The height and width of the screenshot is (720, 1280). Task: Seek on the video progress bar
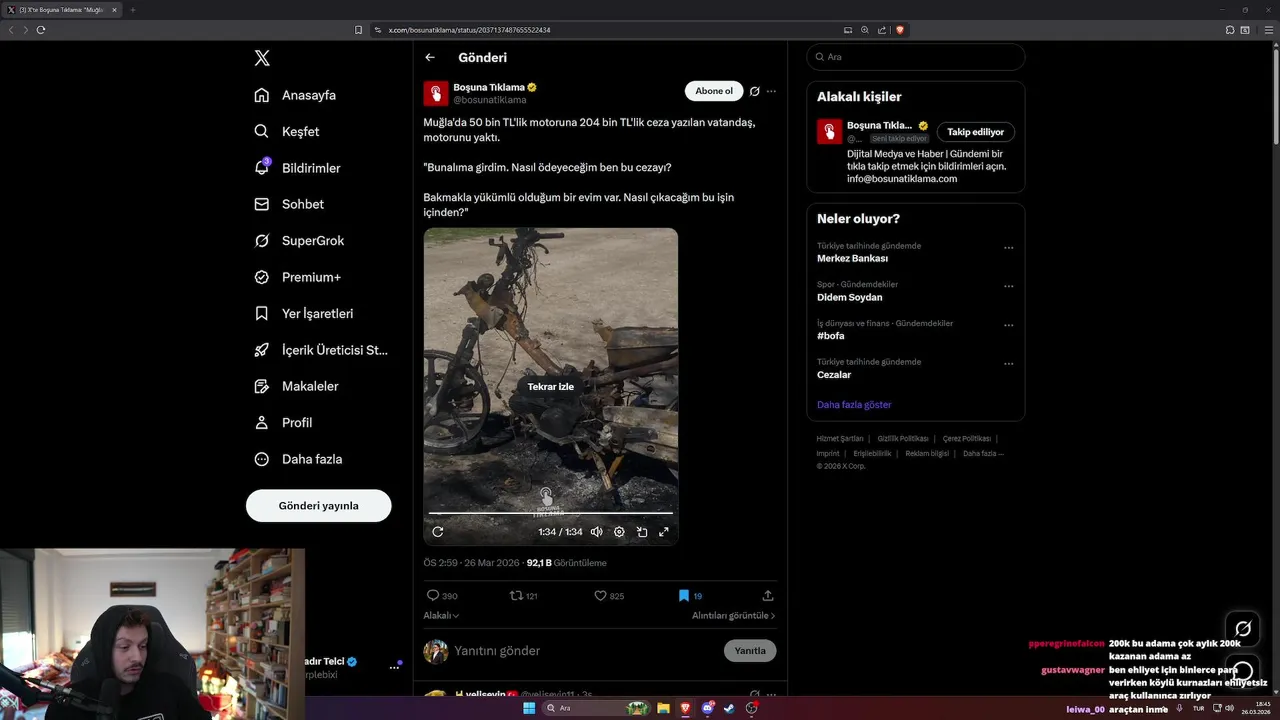[x=551, y=513]
